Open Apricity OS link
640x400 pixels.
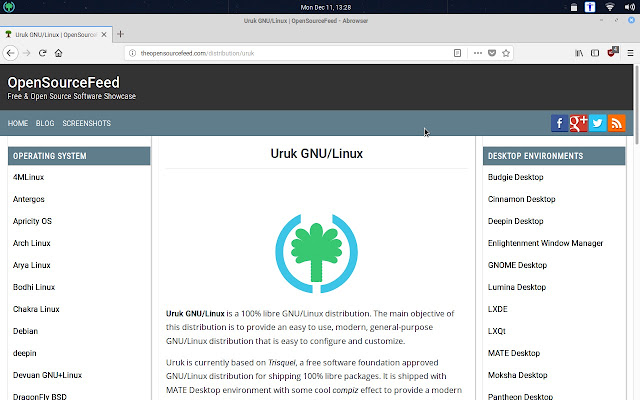pyautogui.click(x=32, y=221)
